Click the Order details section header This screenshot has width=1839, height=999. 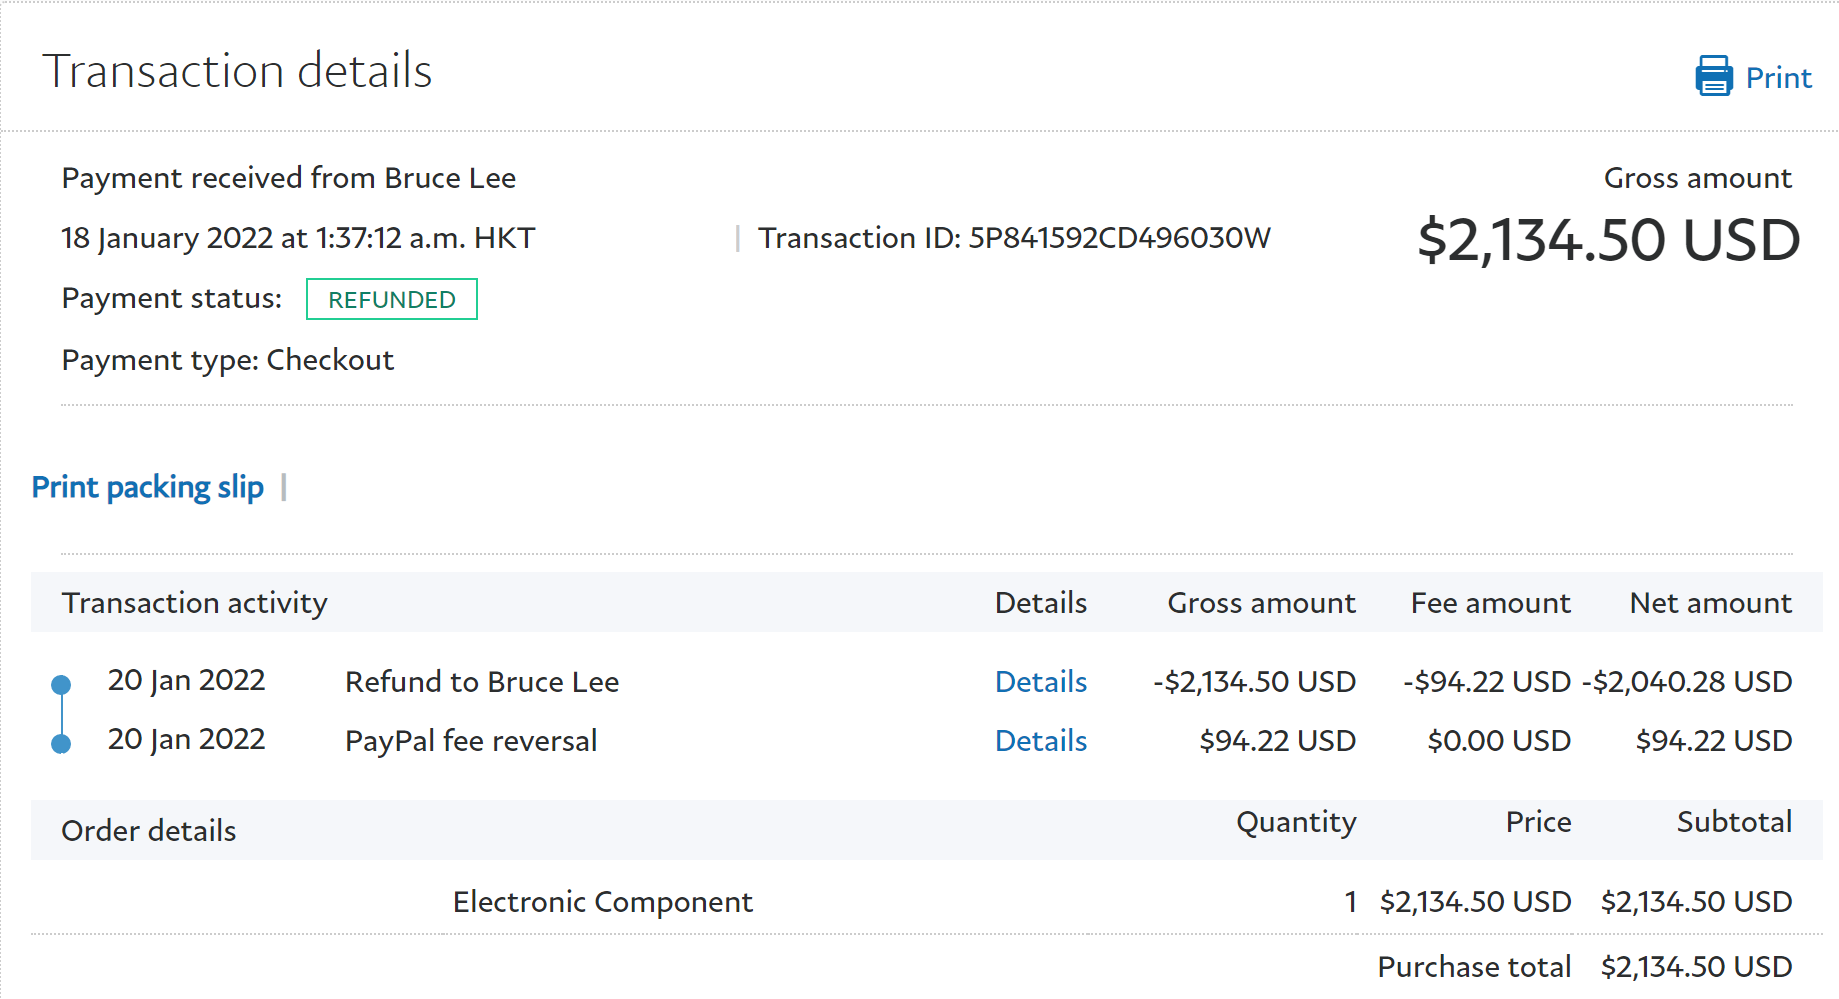[149, 831]
